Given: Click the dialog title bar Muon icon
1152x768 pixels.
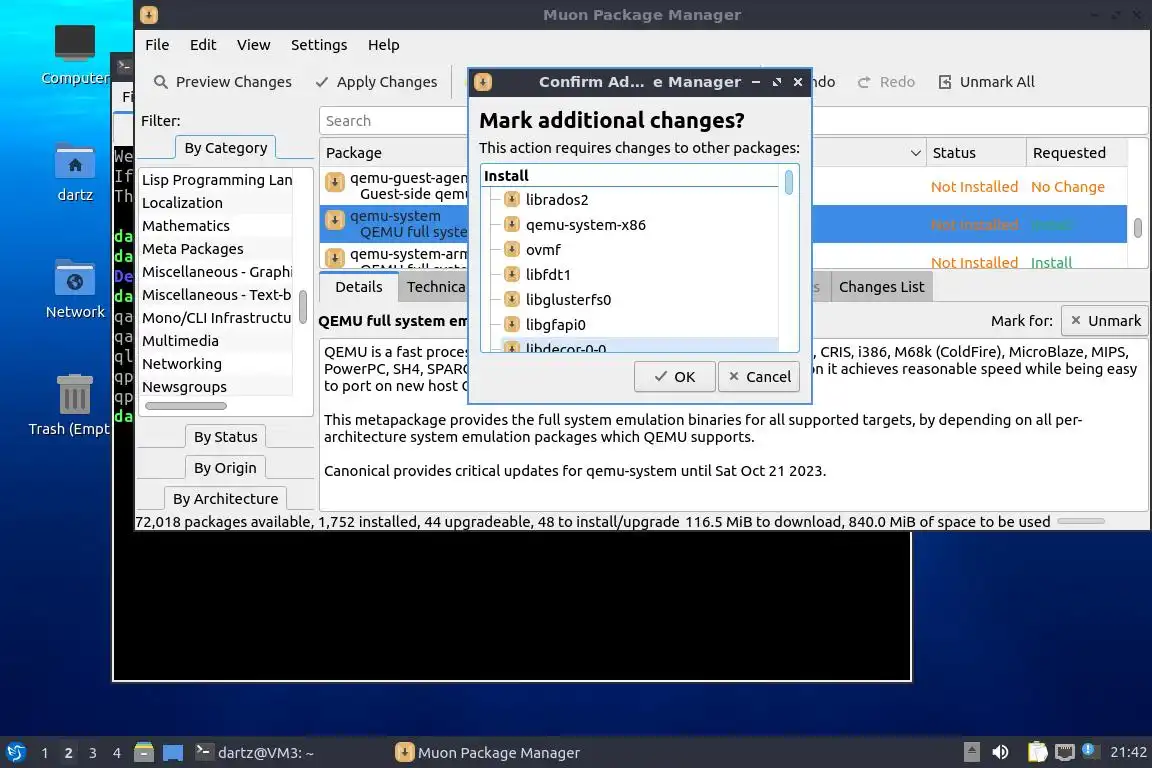Looking at the screenshot, I should (x=483, y=82).
